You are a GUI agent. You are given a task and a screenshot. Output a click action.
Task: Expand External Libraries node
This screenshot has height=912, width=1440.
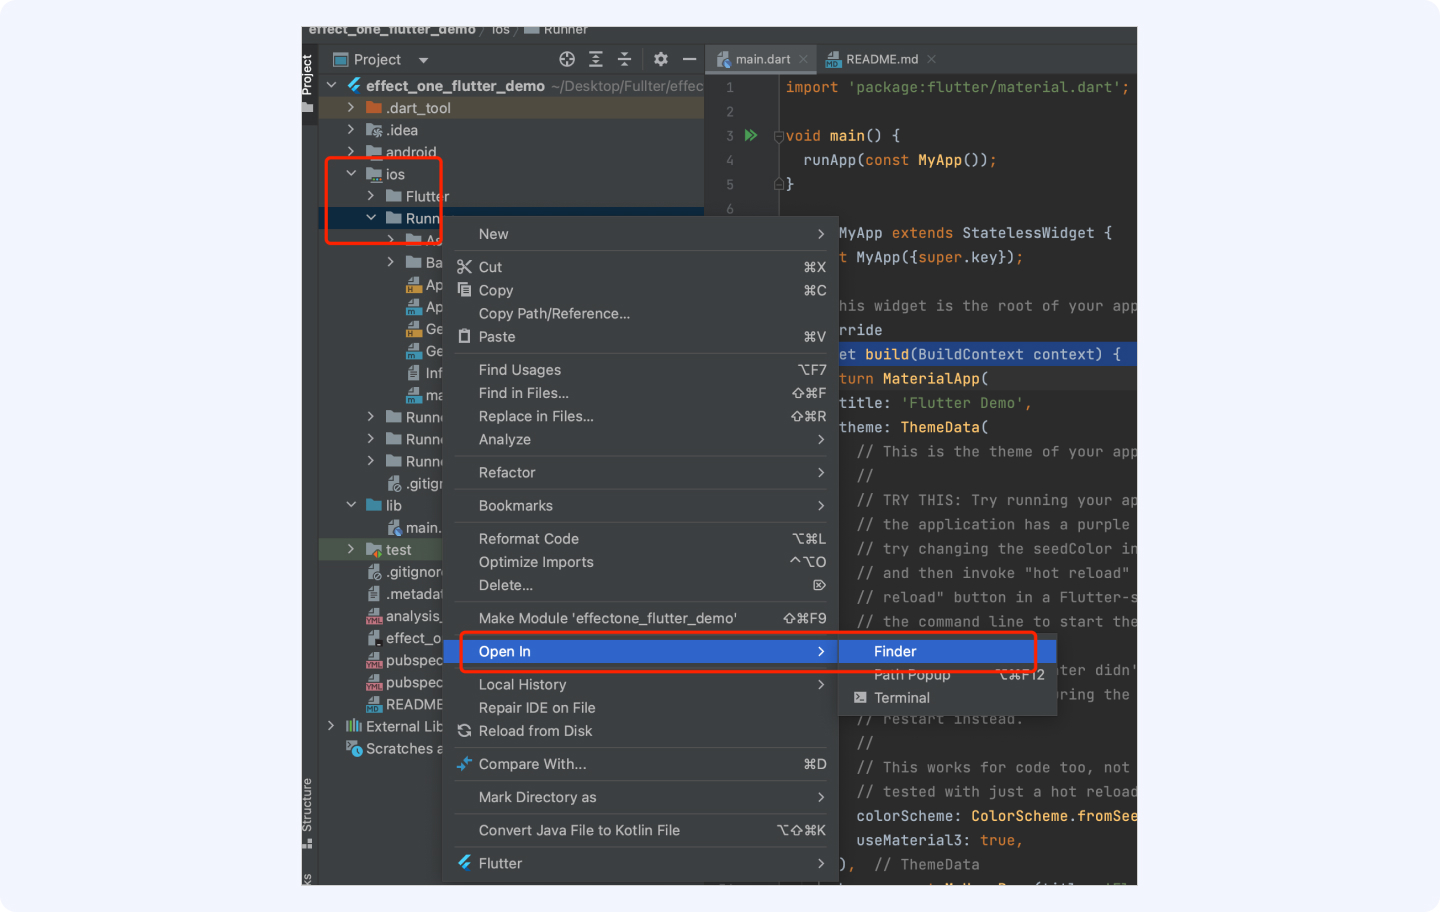[331, 726]
